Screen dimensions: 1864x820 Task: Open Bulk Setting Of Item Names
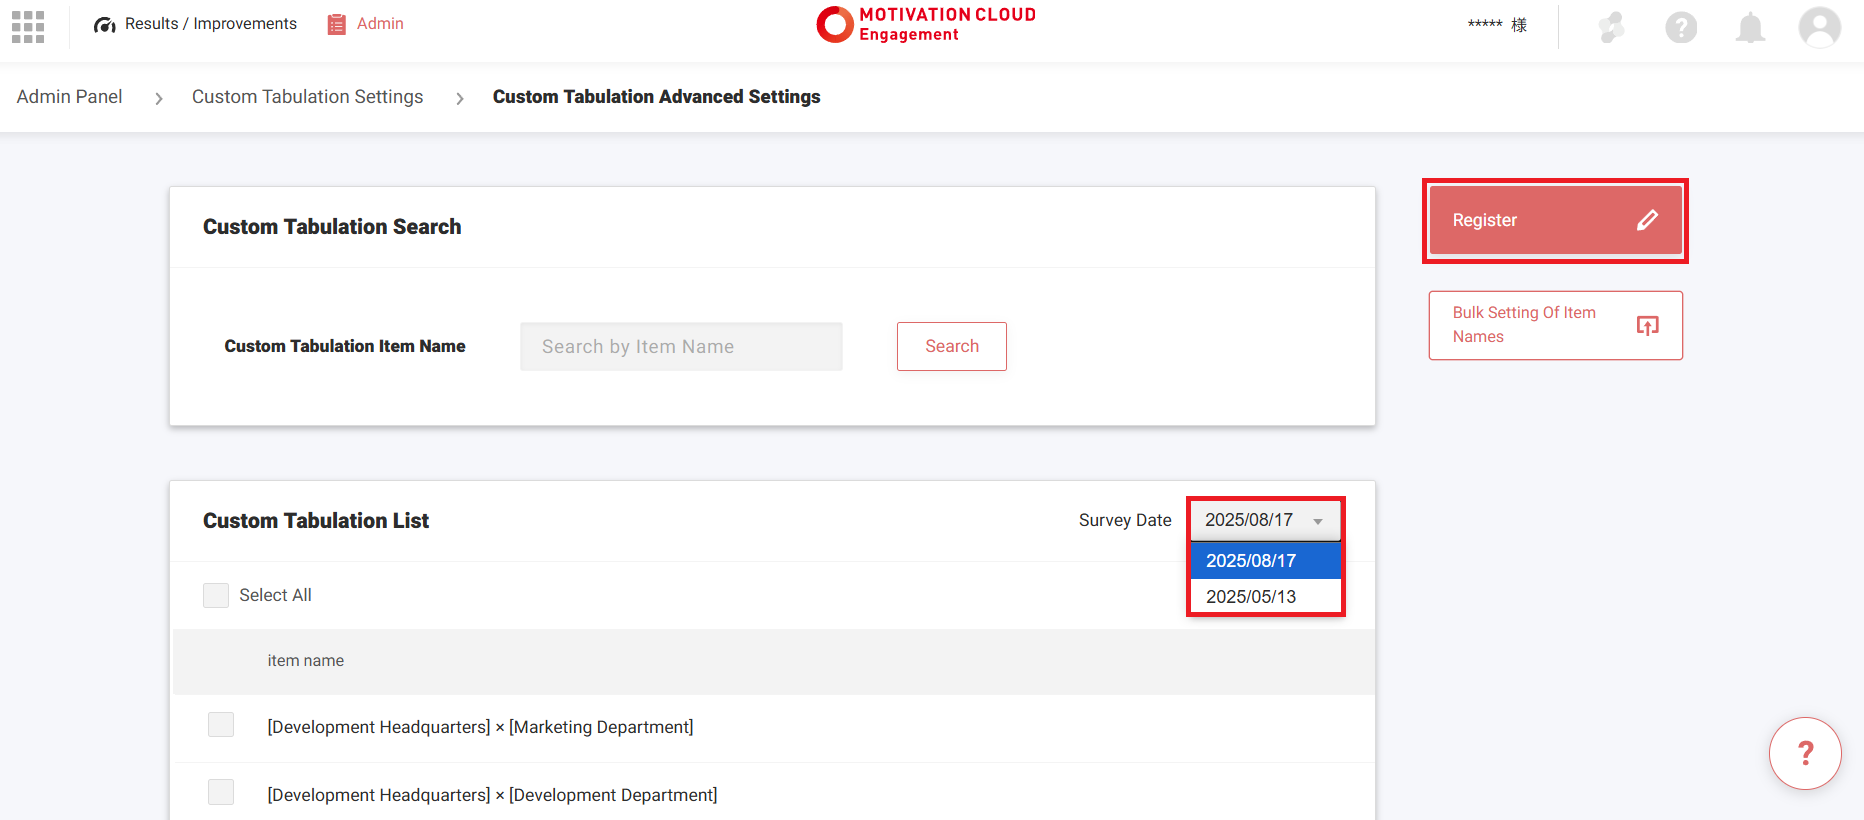click(x=1555, y=325)
